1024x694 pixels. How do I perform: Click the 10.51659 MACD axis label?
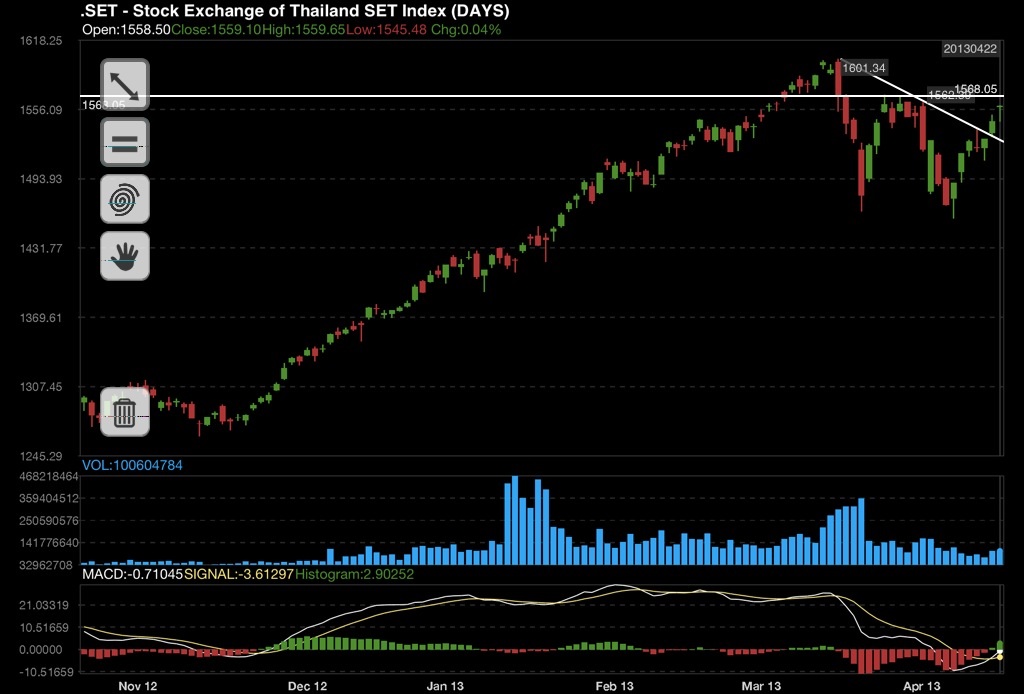click(44, 627)
